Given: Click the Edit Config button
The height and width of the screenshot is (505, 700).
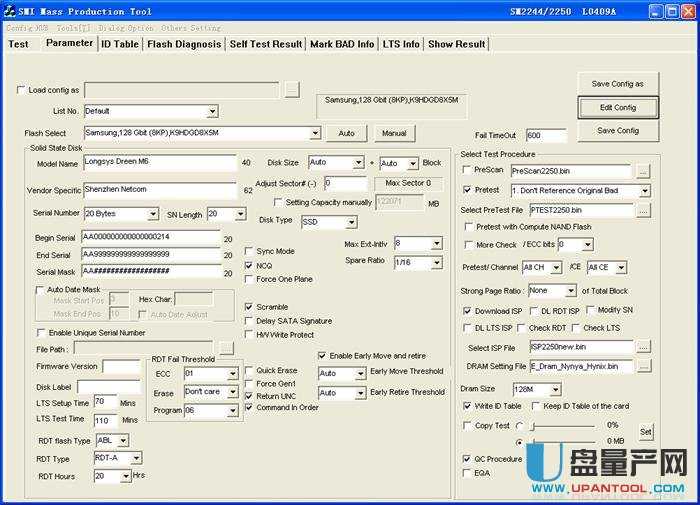Looking at the screenshot, I should pyautogui.click(x=618, y=107).
